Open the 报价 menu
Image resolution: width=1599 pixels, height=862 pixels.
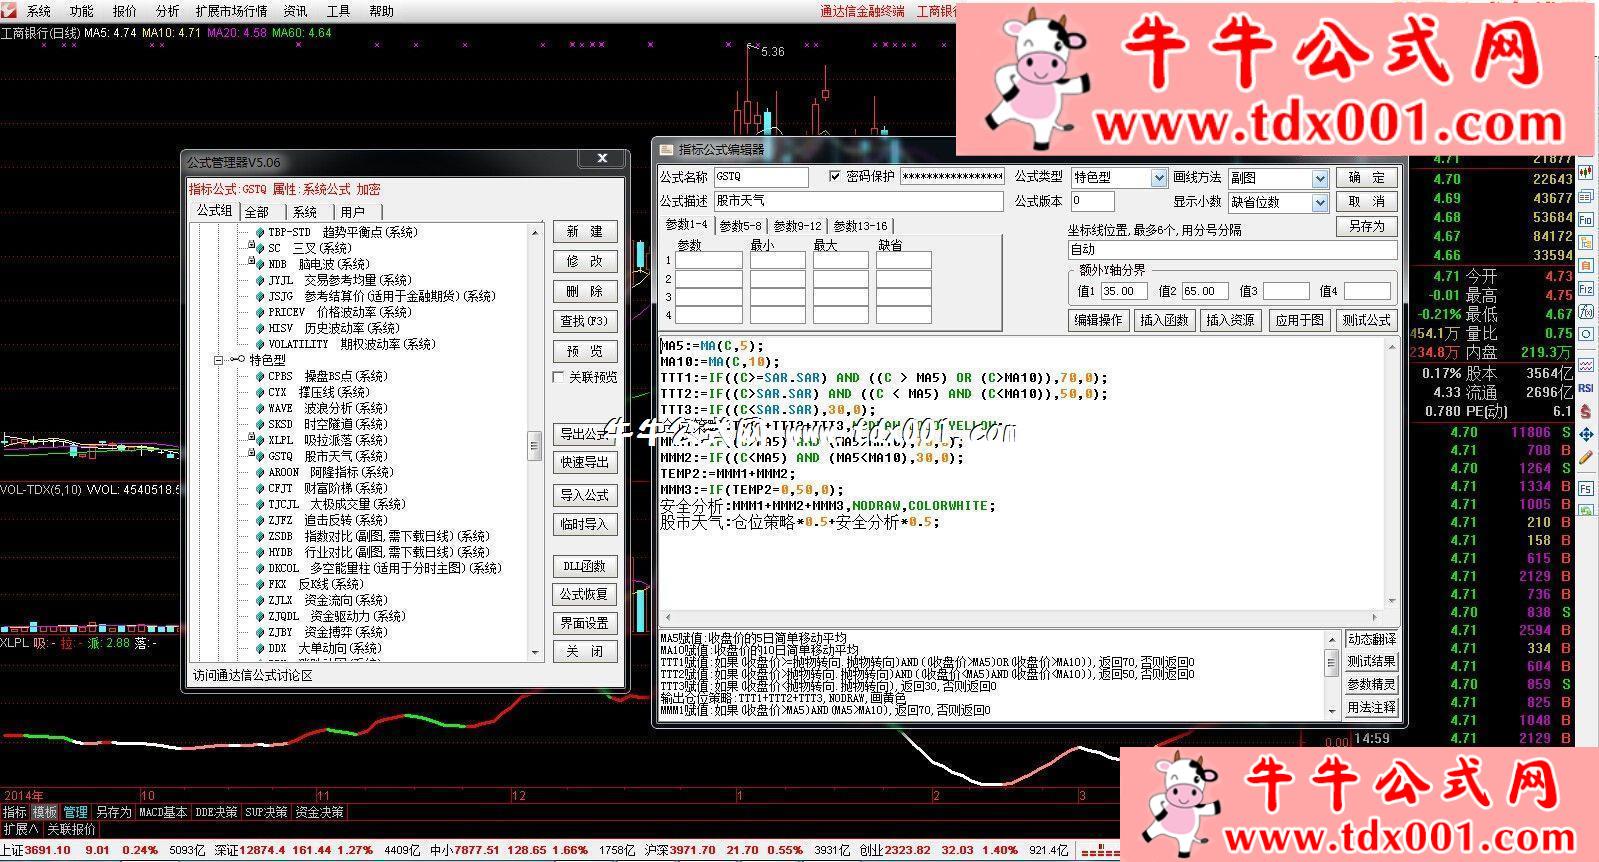[125, 11]
